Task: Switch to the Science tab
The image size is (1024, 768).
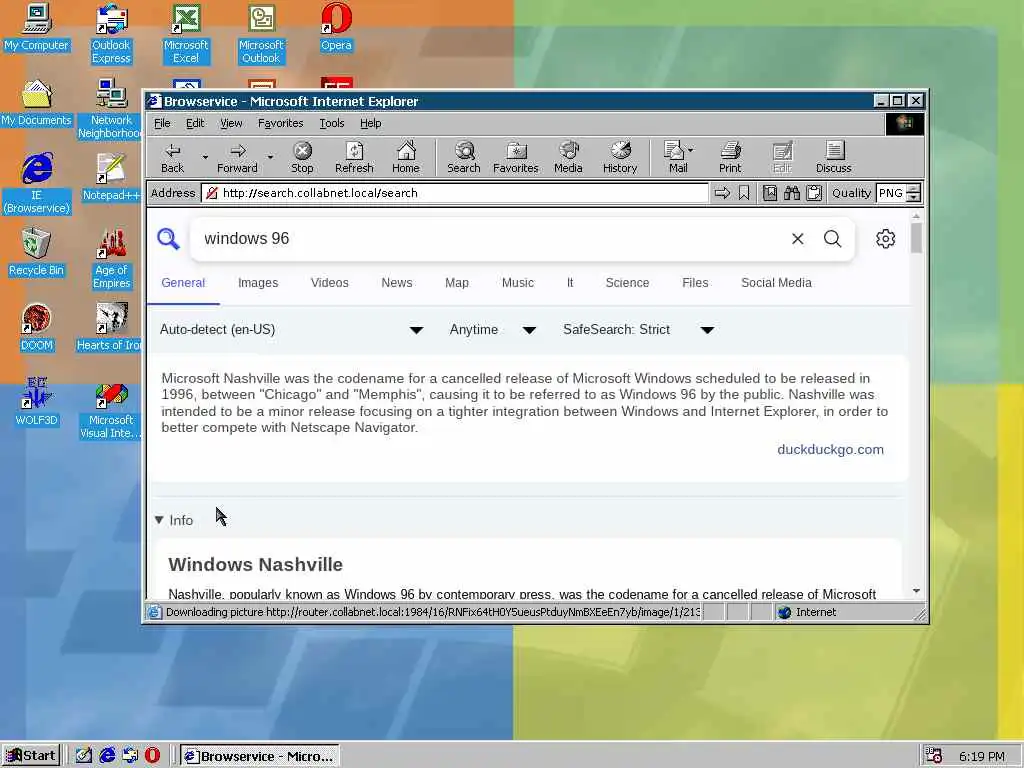Action: point(627,283)
